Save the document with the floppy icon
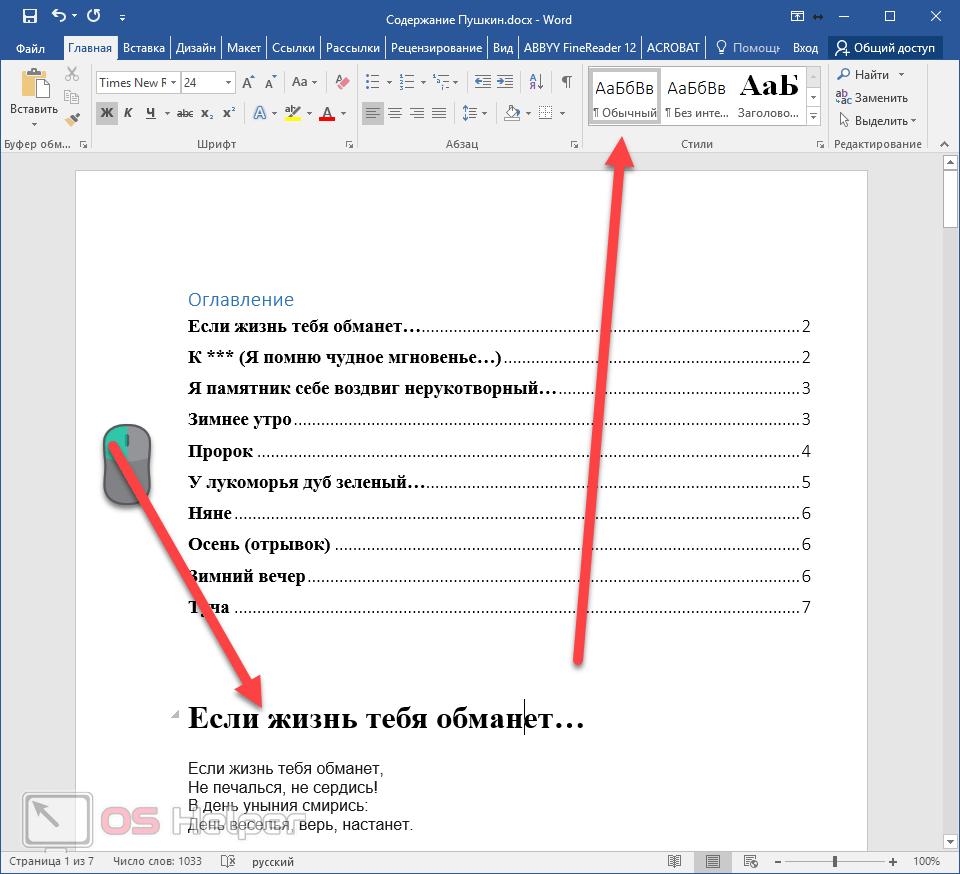Viewport: 960px width, 874px height. pos(29,17)
